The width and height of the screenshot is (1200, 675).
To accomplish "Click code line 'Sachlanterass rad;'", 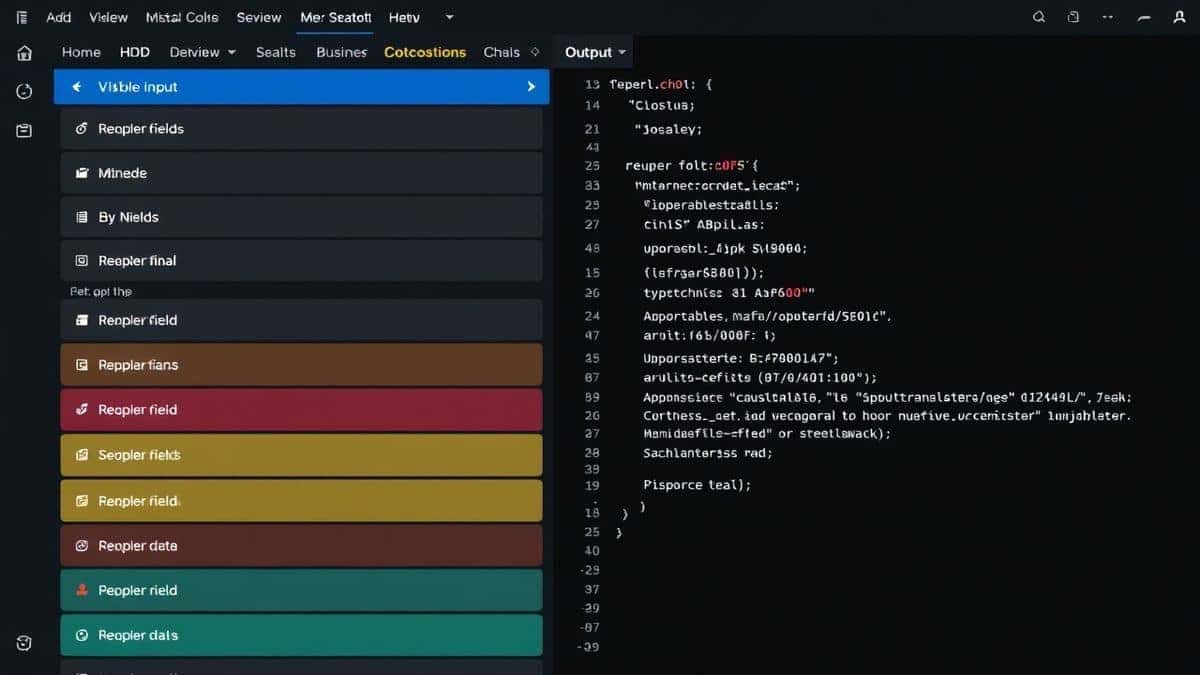I will 708,453.
